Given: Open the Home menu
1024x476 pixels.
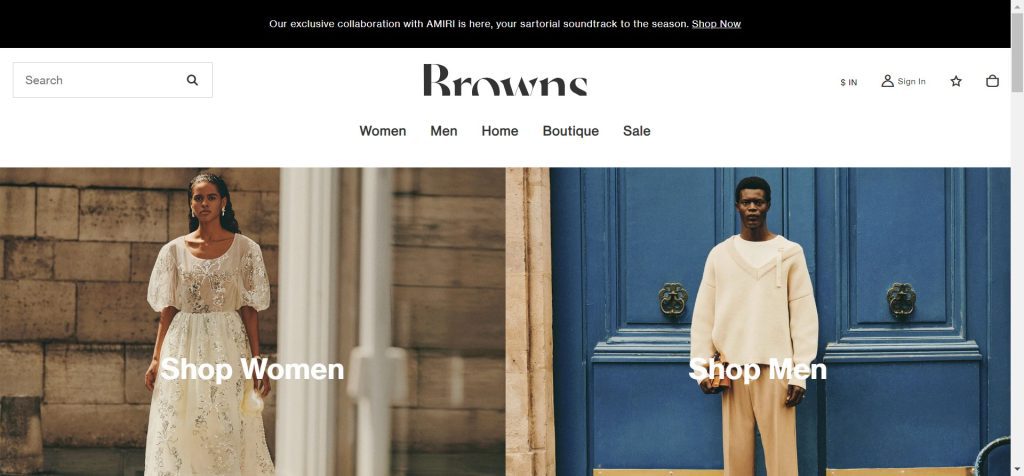Looking at the screenshot, I should 500,131.
